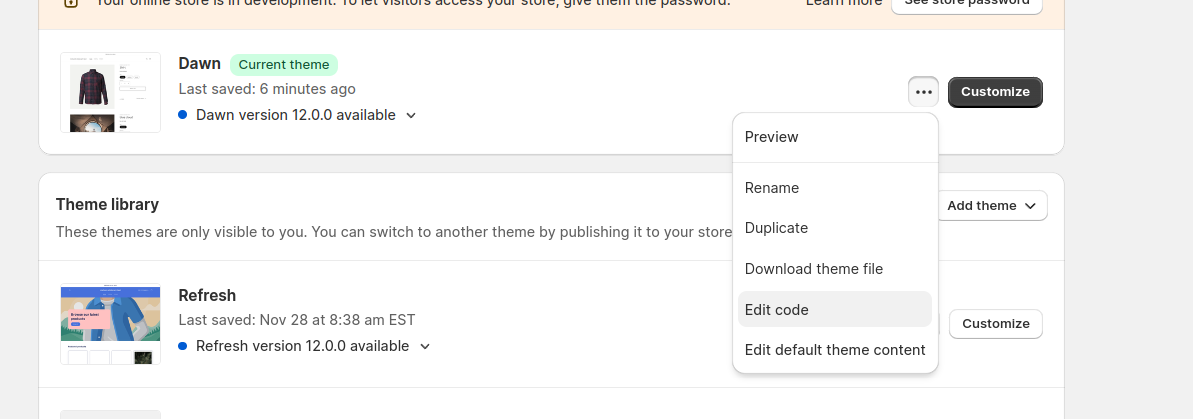Open the Refresh theme preview thumbnail
This screenshot has height=419, width=1193.
pos(110,324)
